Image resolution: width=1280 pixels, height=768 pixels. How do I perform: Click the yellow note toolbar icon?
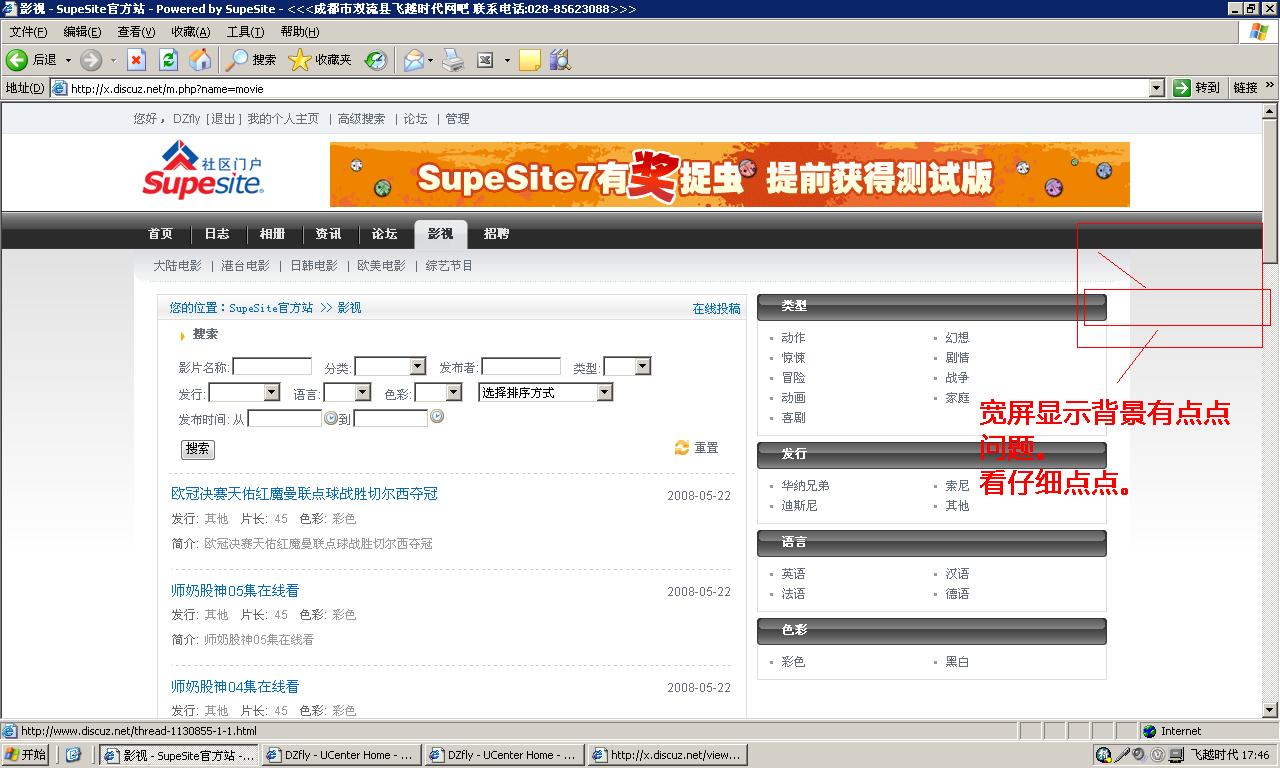pos(529,60)
